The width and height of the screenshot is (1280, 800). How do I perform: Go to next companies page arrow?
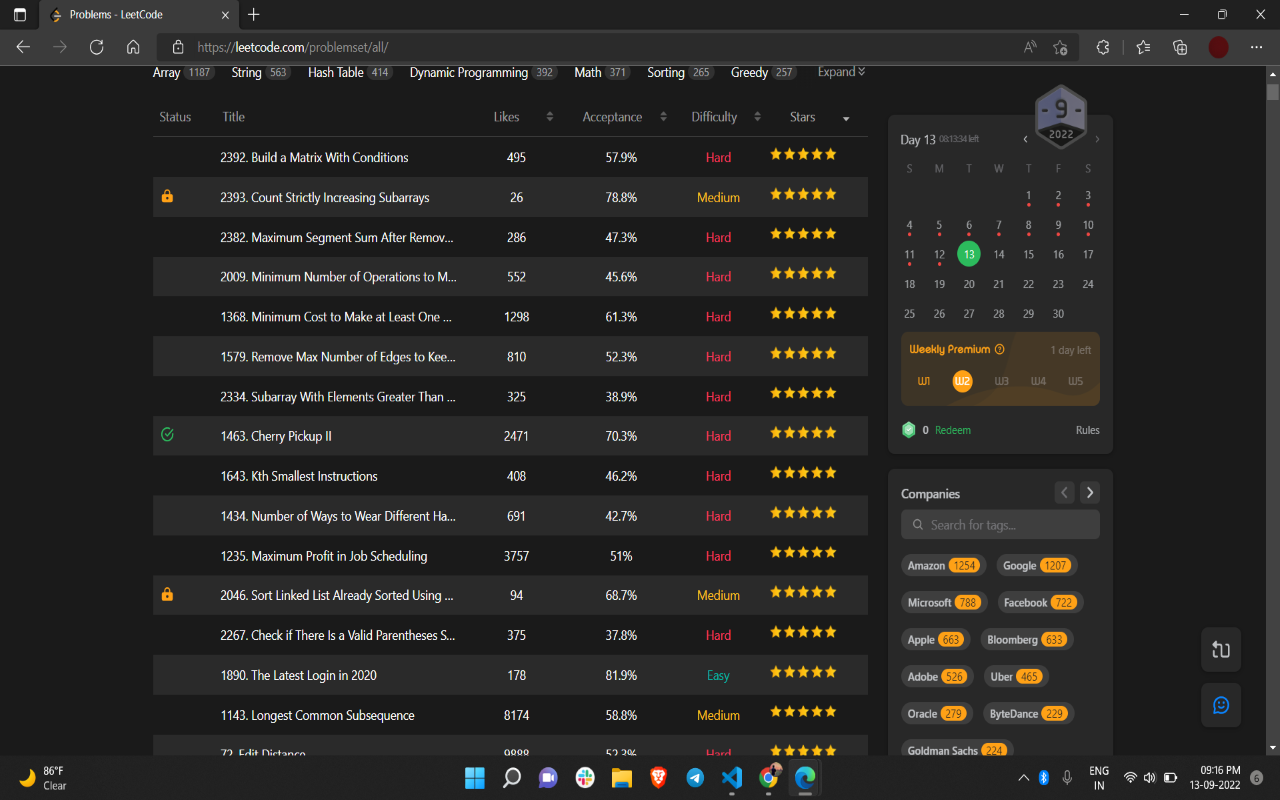(x=1090, y=492)
